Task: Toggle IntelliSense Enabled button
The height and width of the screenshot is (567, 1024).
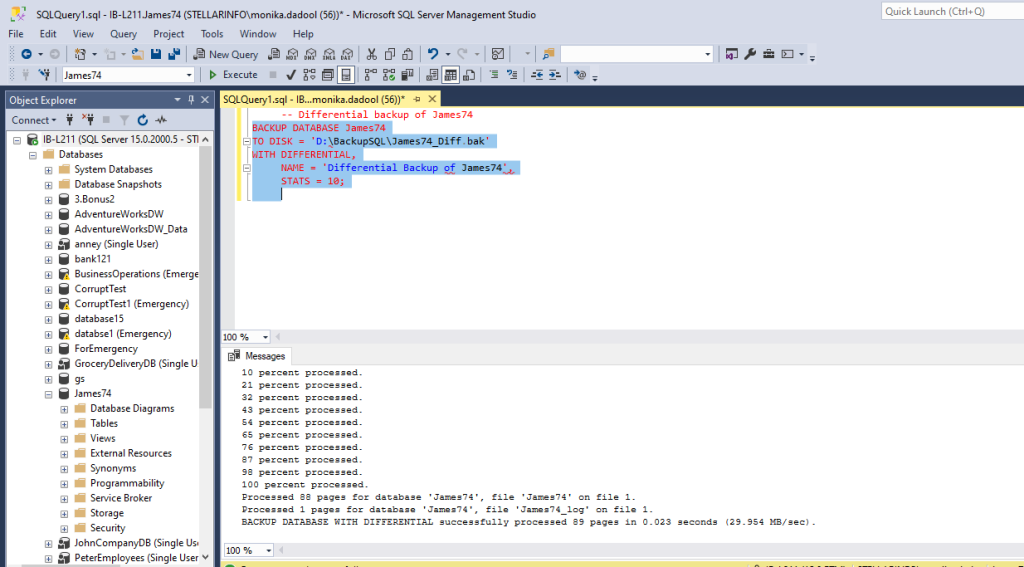Action: click(346, 75)
